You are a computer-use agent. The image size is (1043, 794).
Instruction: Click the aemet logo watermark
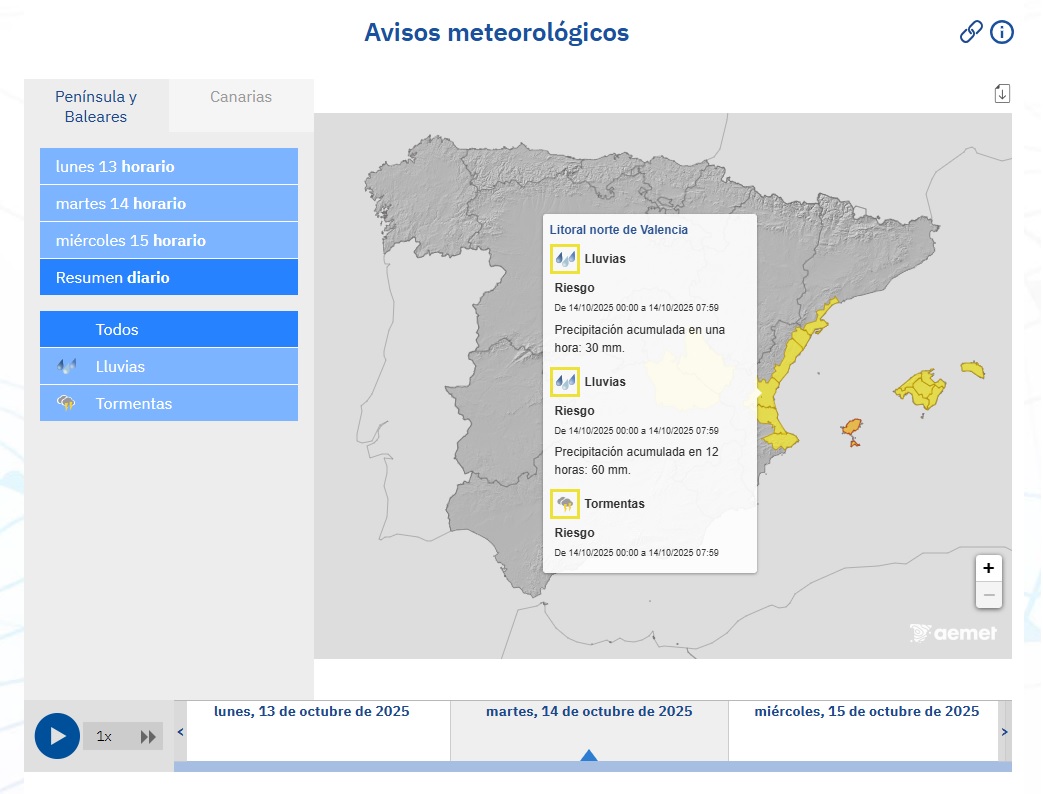[x=953, y=632]
